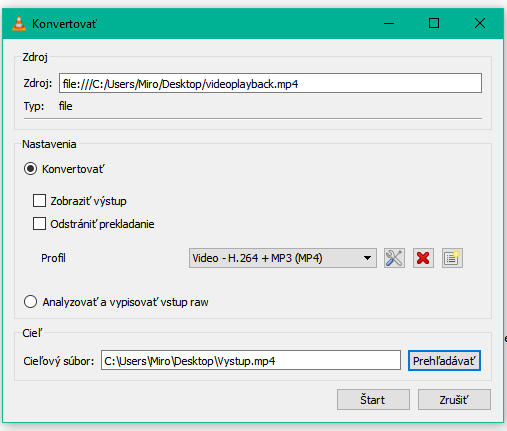Screen dimensions: 507x431
Task: Enable Zobraziť výstup checkbox
Action: (39, 201)
